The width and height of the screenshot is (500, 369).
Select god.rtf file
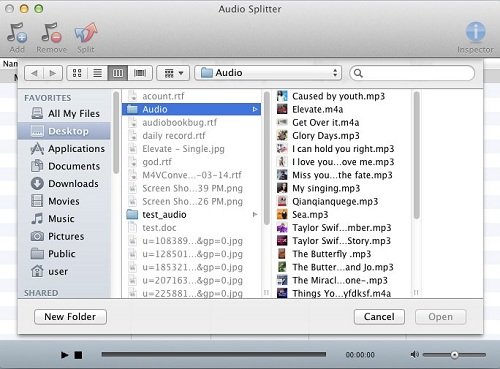pos(191,162)
